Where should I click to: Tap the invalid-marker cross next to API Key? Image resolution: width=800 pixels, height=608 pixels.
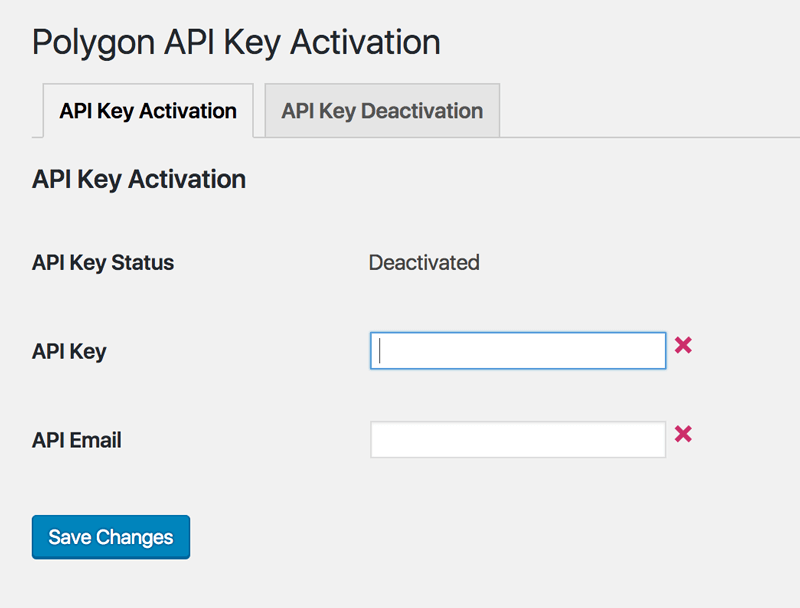683,345
